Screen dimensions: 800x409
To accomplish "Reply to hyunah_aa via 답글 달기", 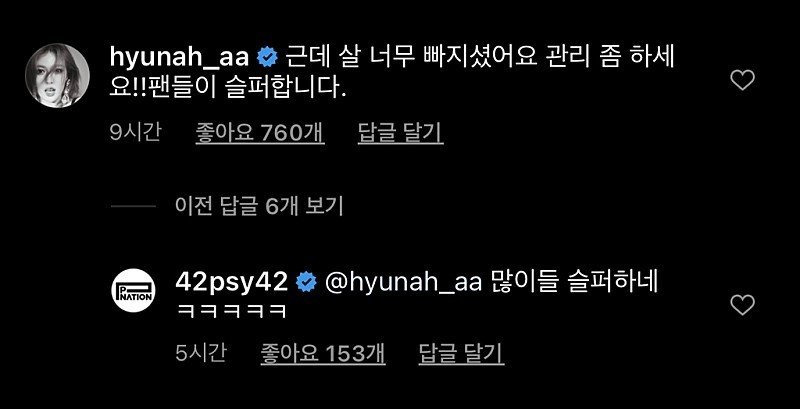I will pyautogui.click(x=400, y=133).
